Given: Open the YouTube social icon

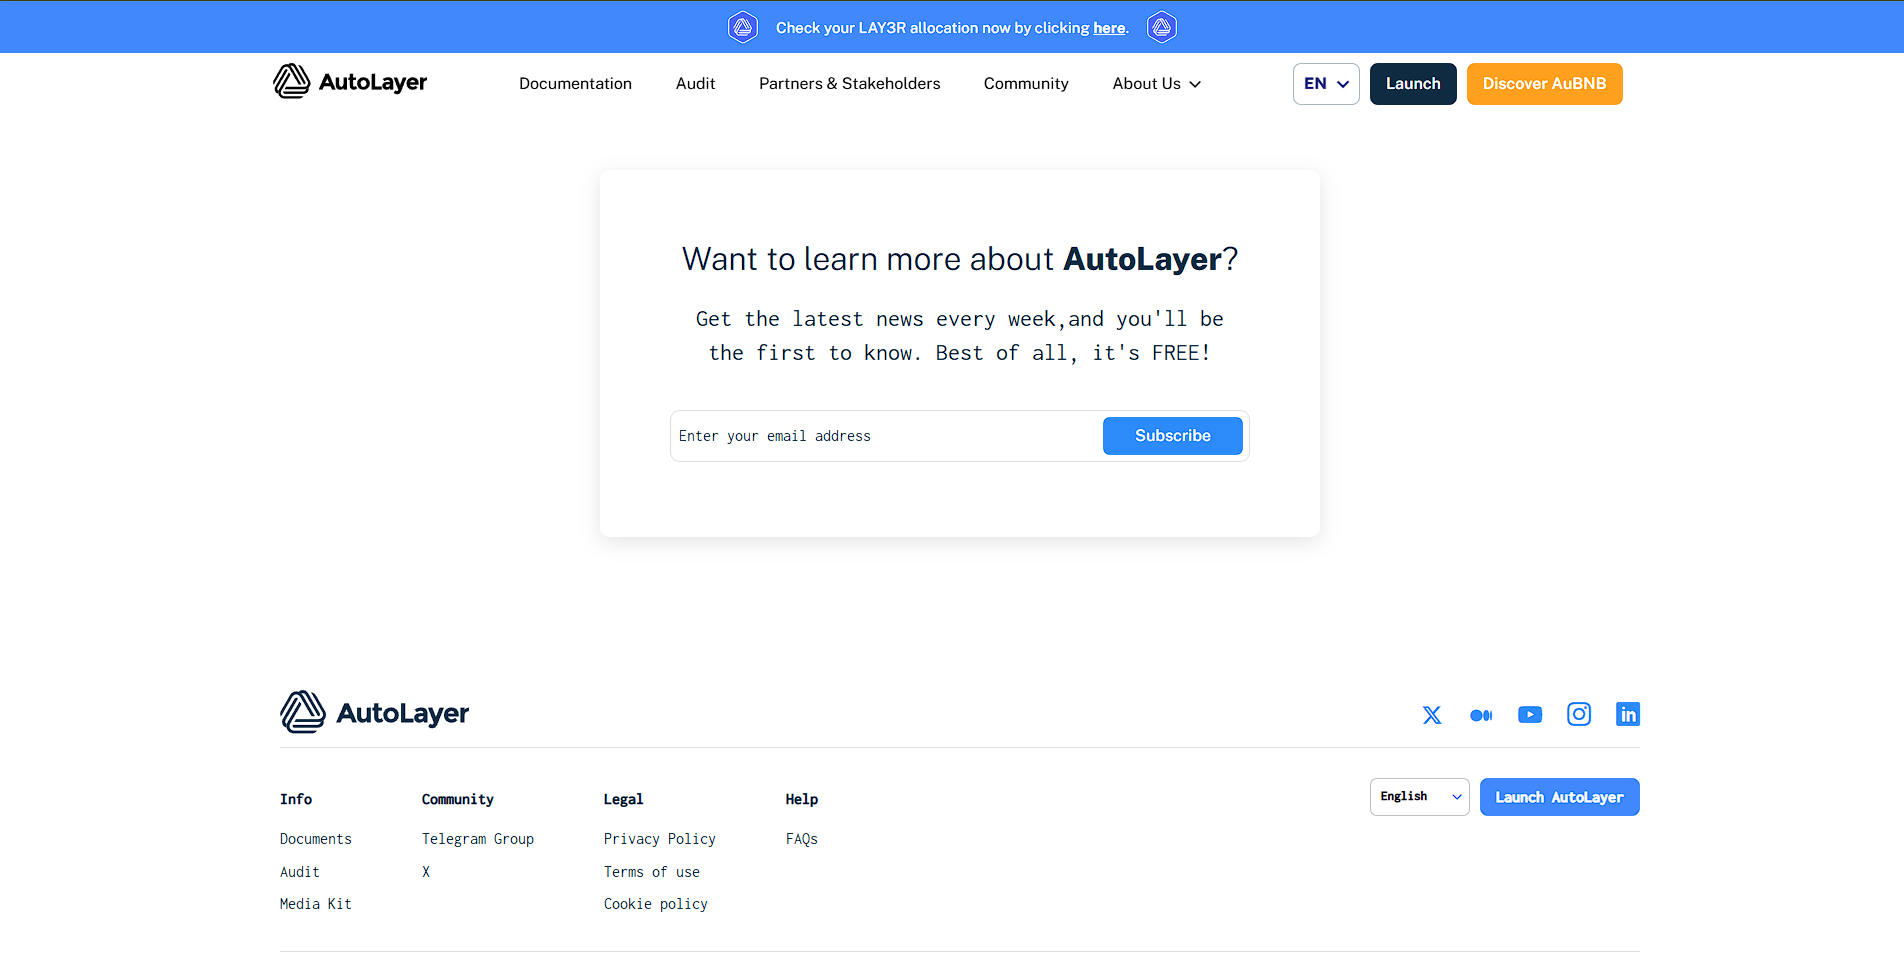Looking at the screenshot, I should click(x=1530, y=714).
